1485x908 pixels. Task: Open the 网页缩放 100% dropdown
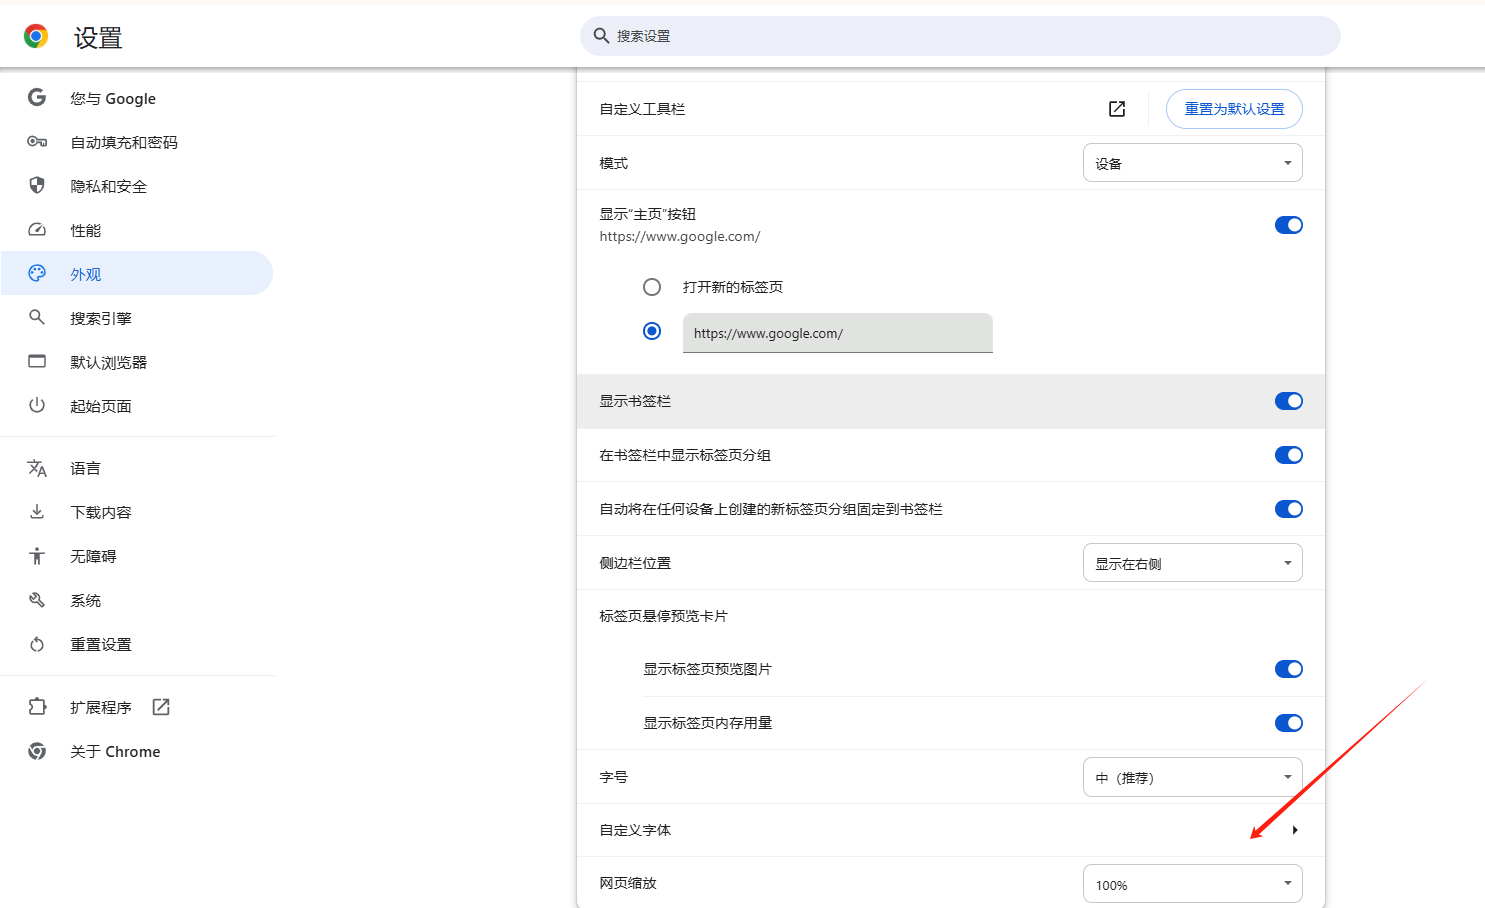point(1193,884)
